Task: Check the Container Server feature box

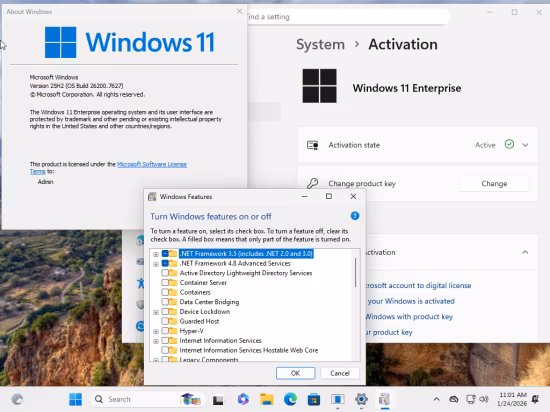Action: pos(165,283)
